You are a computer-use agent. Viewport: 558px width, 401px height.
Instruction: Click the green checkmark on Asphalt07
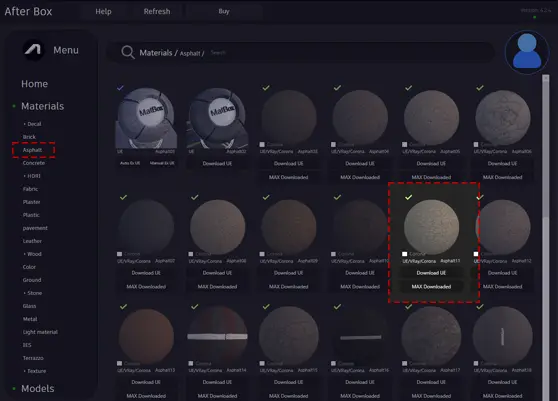(123, 197)
